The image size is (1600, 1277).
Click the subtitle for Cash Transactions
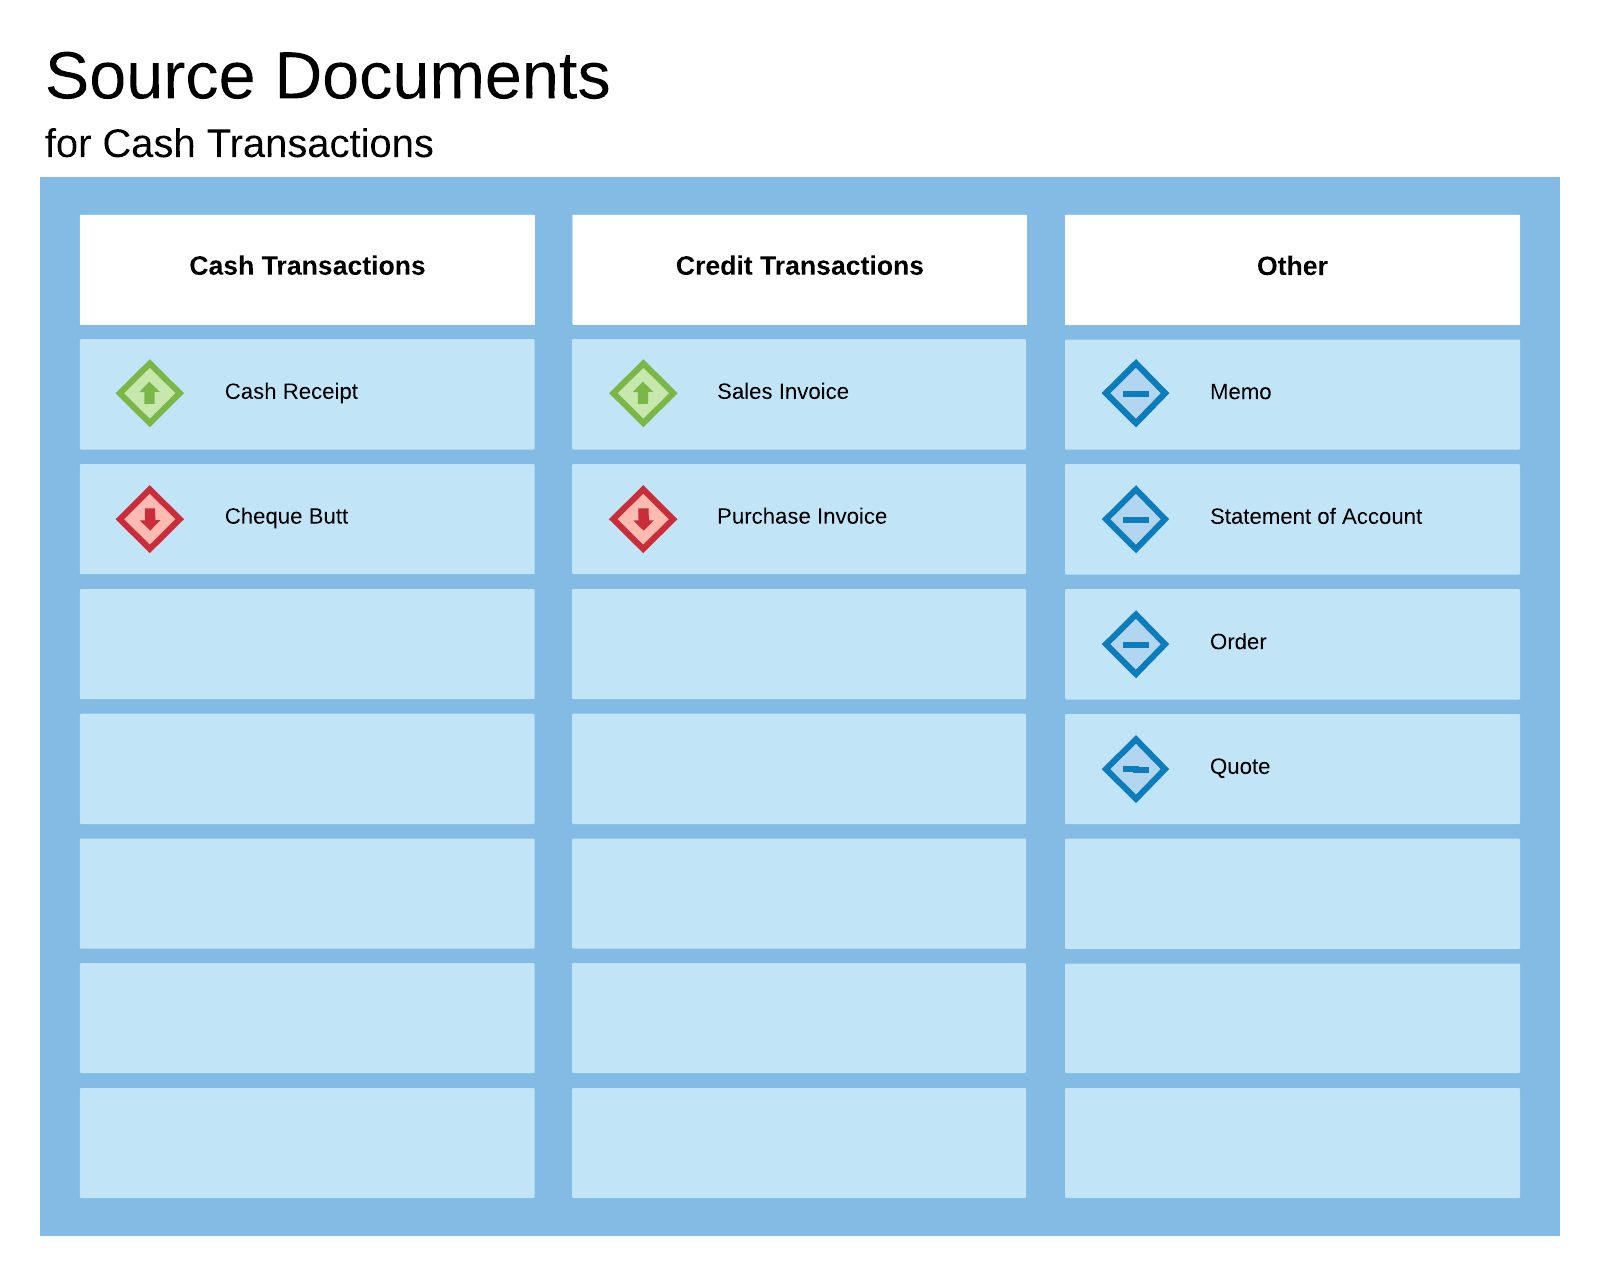(240, 144)
